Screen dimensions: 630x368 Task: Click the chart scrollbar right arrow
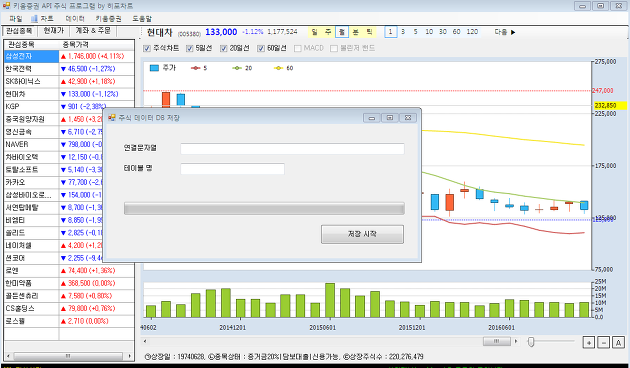point(516,341)
